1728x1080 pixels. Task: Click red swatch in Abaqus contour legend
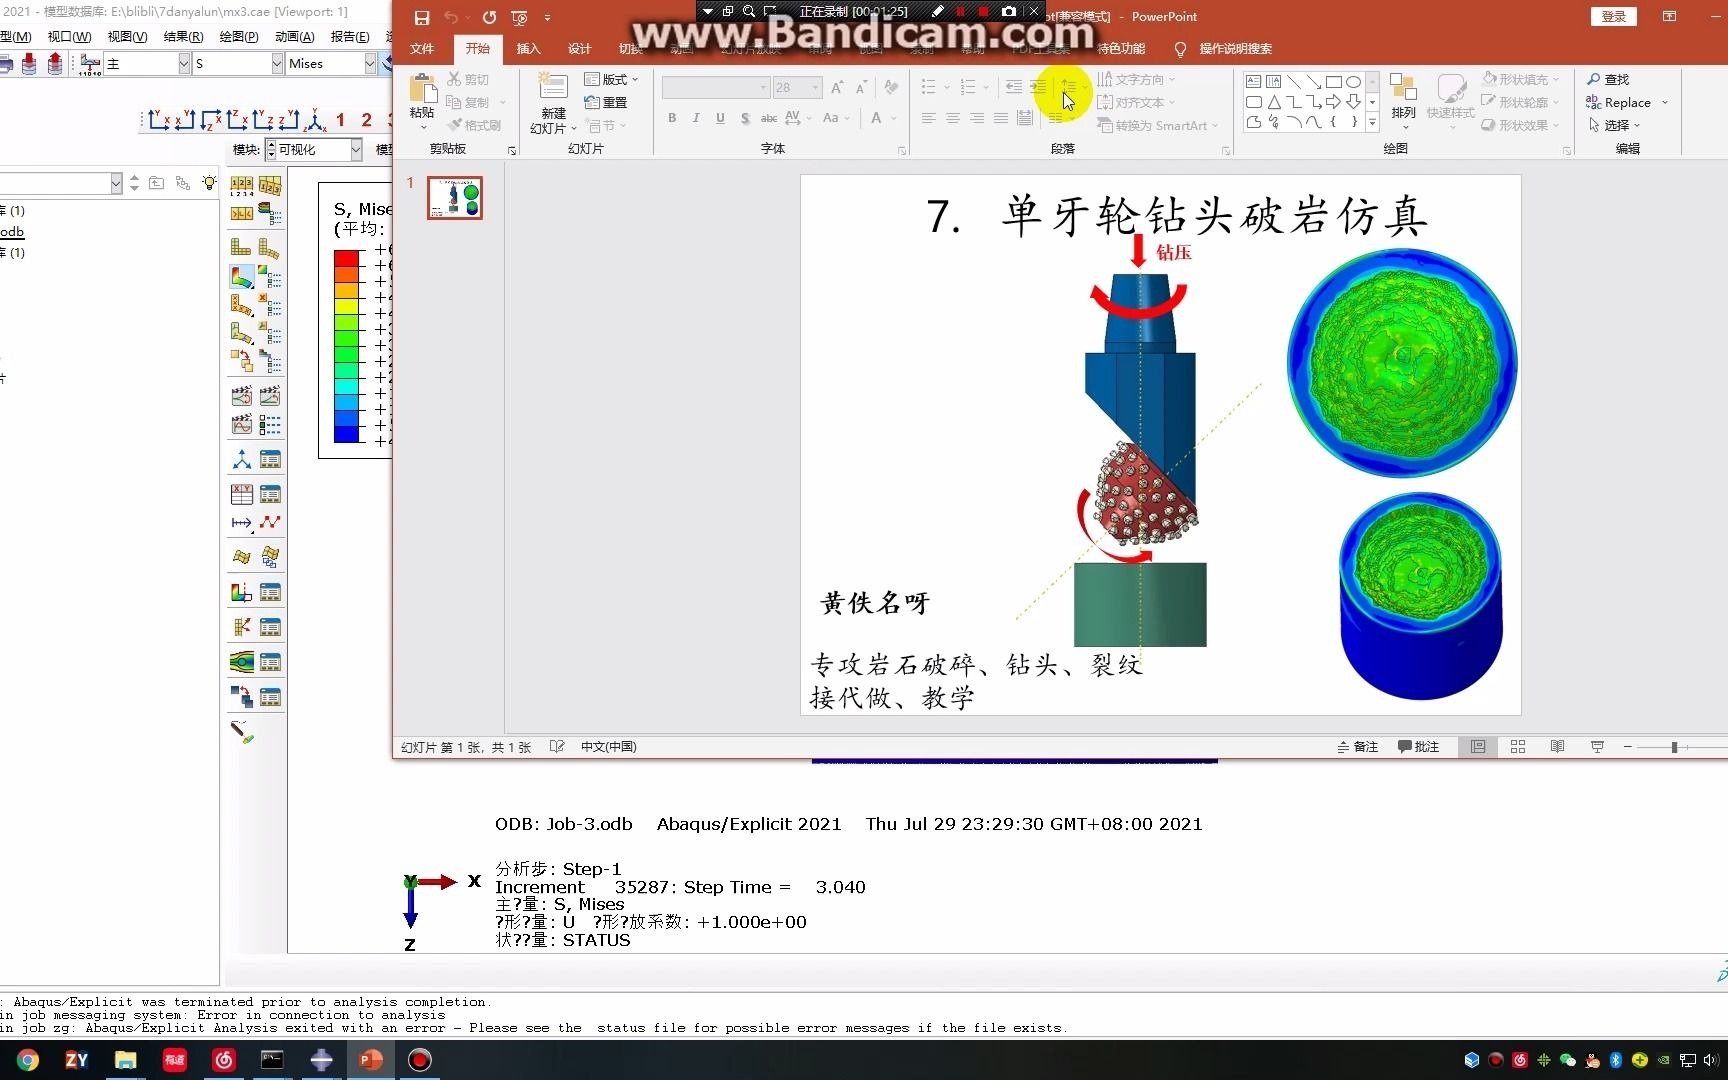tap(346, 258)
